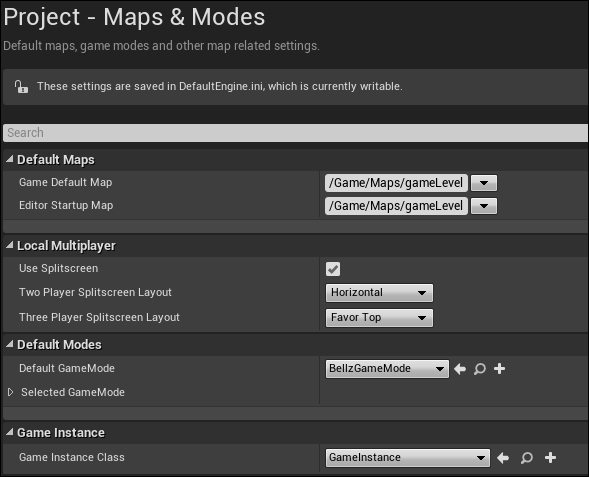Click the lock icon beside DefaultEngine.ini notice
Image resolution: width=589 pixels, height=477 pixels.
(21, 87)
